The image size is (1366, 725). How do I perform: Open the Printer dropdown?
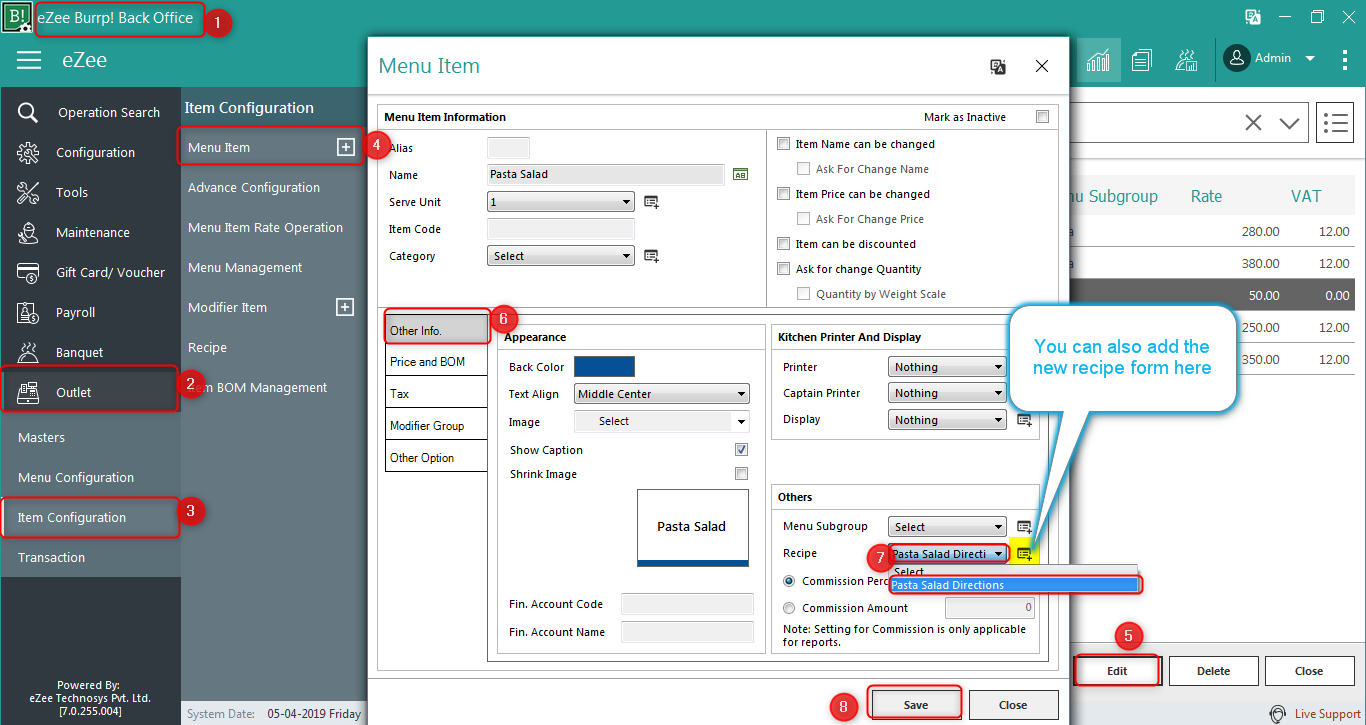point(947,367)
